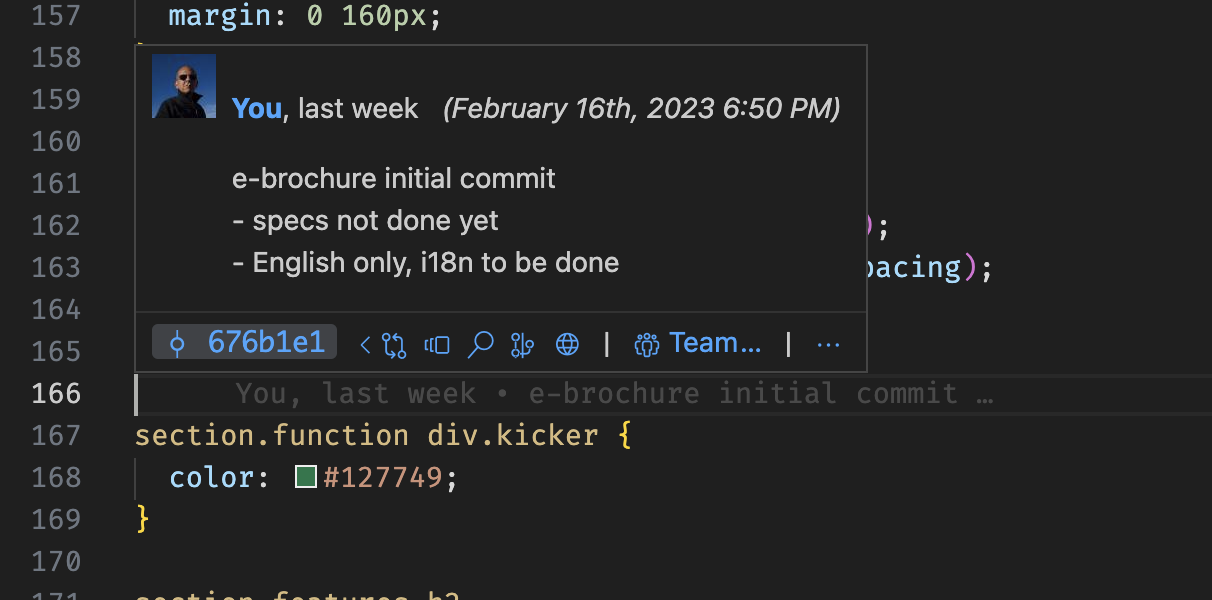
Task: Click the author avatar photo
Action: (183, 87)
